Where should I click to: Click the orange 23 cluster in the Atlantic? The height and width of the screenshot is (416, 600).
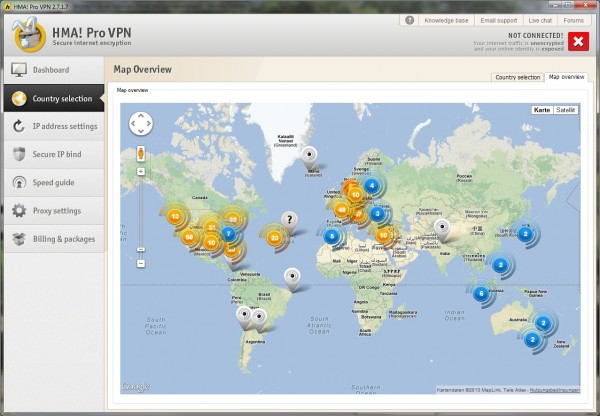tap(274, 238)
